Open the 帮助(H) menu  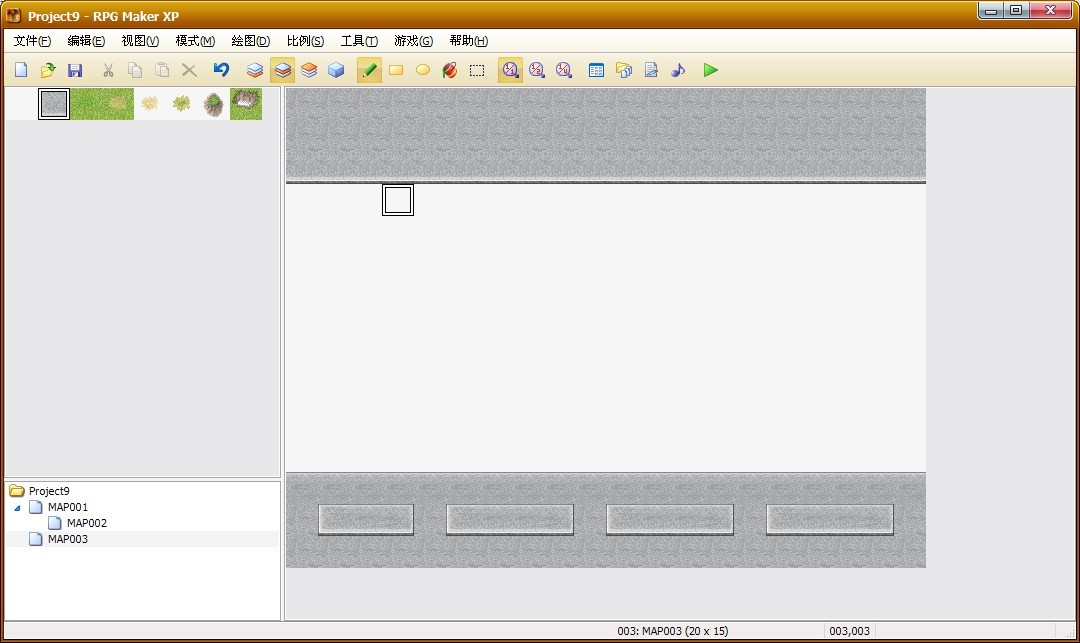(x=468, y=41)
